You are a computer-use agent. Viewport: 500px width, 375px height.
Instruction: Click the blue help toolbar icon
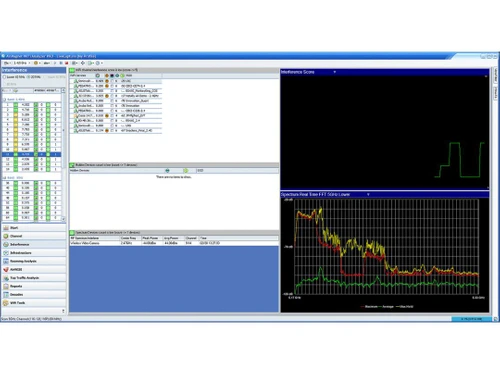tap(98, 63)
